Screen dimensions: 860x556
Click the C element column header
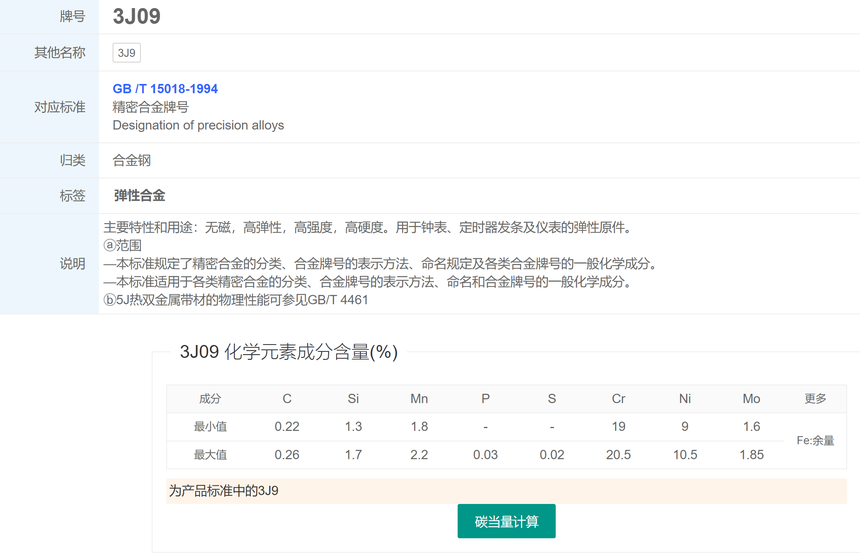click(287, 399)
